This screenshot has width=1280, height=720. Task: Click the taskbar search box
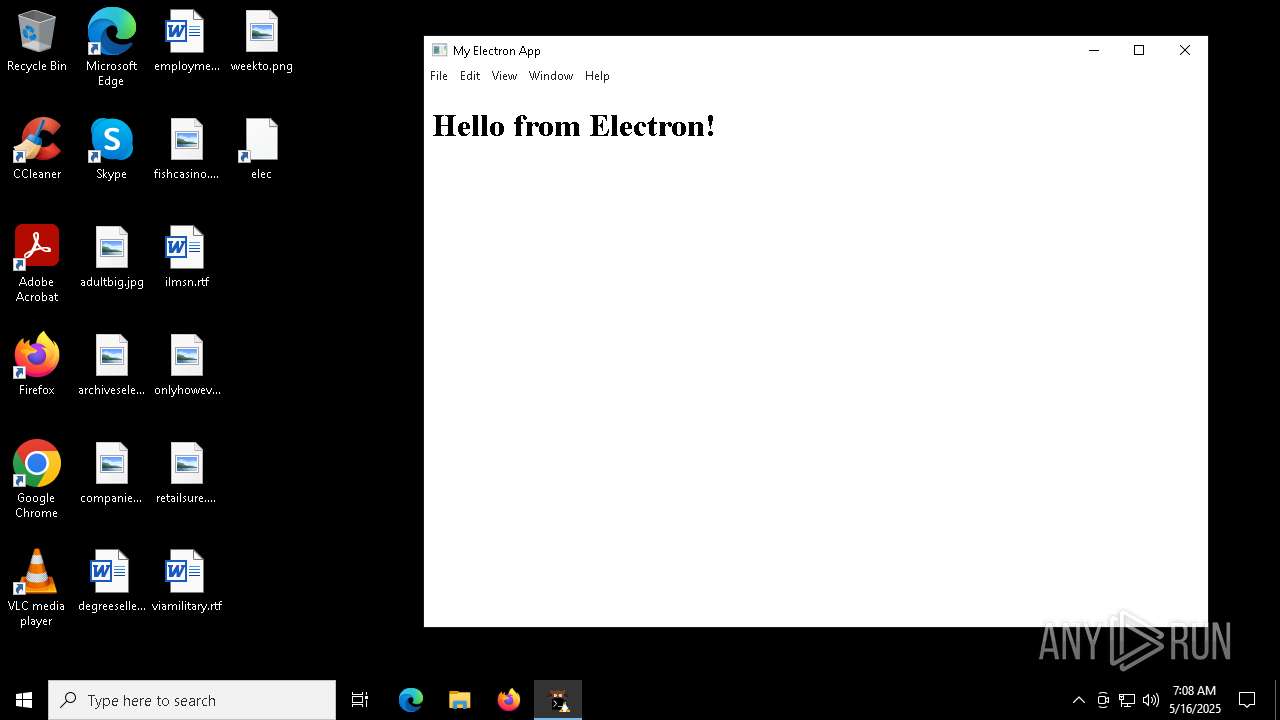[x=192, y=700]
